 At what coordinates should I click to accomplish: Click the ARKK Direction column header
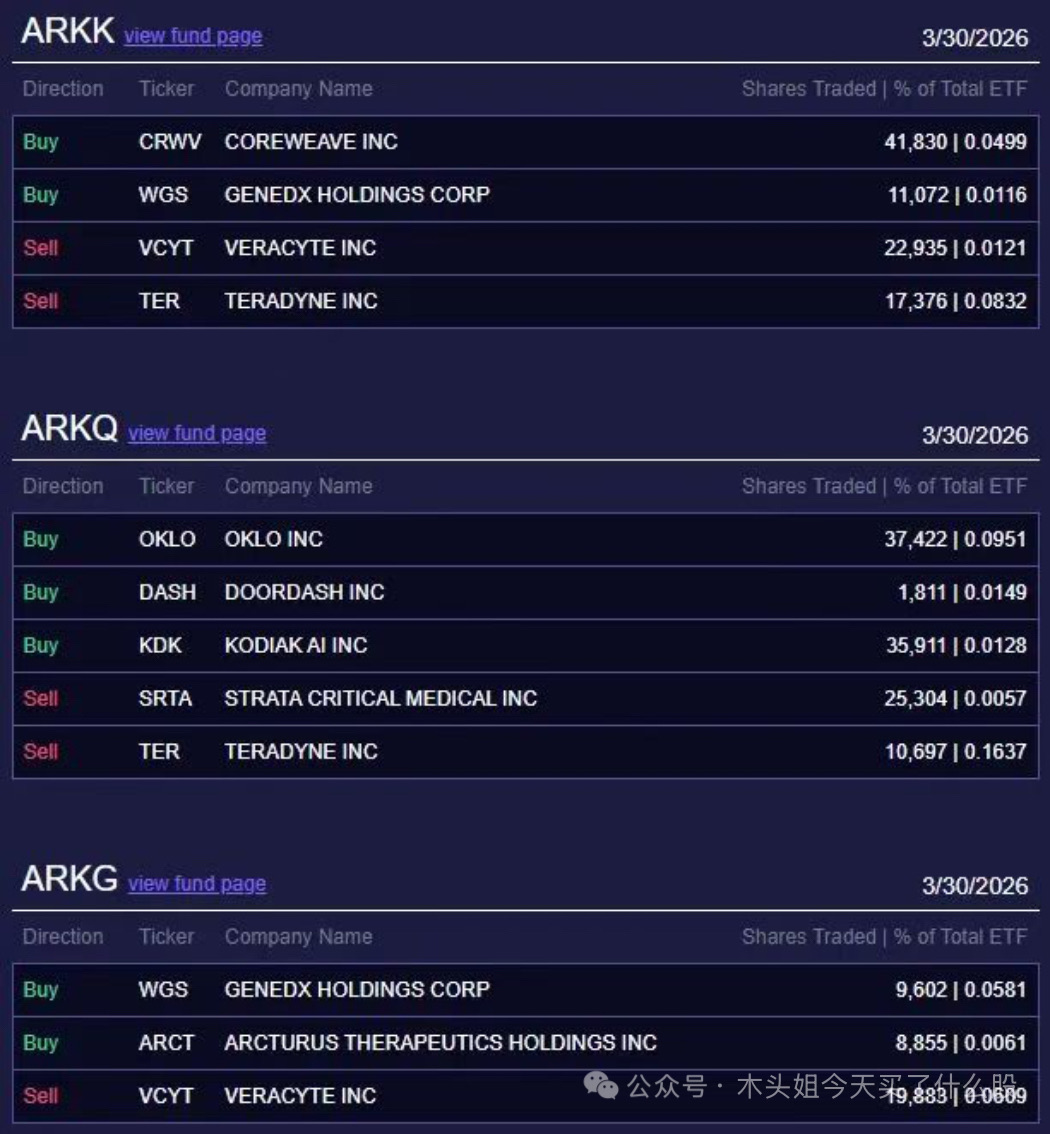click(x=63, y=89)
